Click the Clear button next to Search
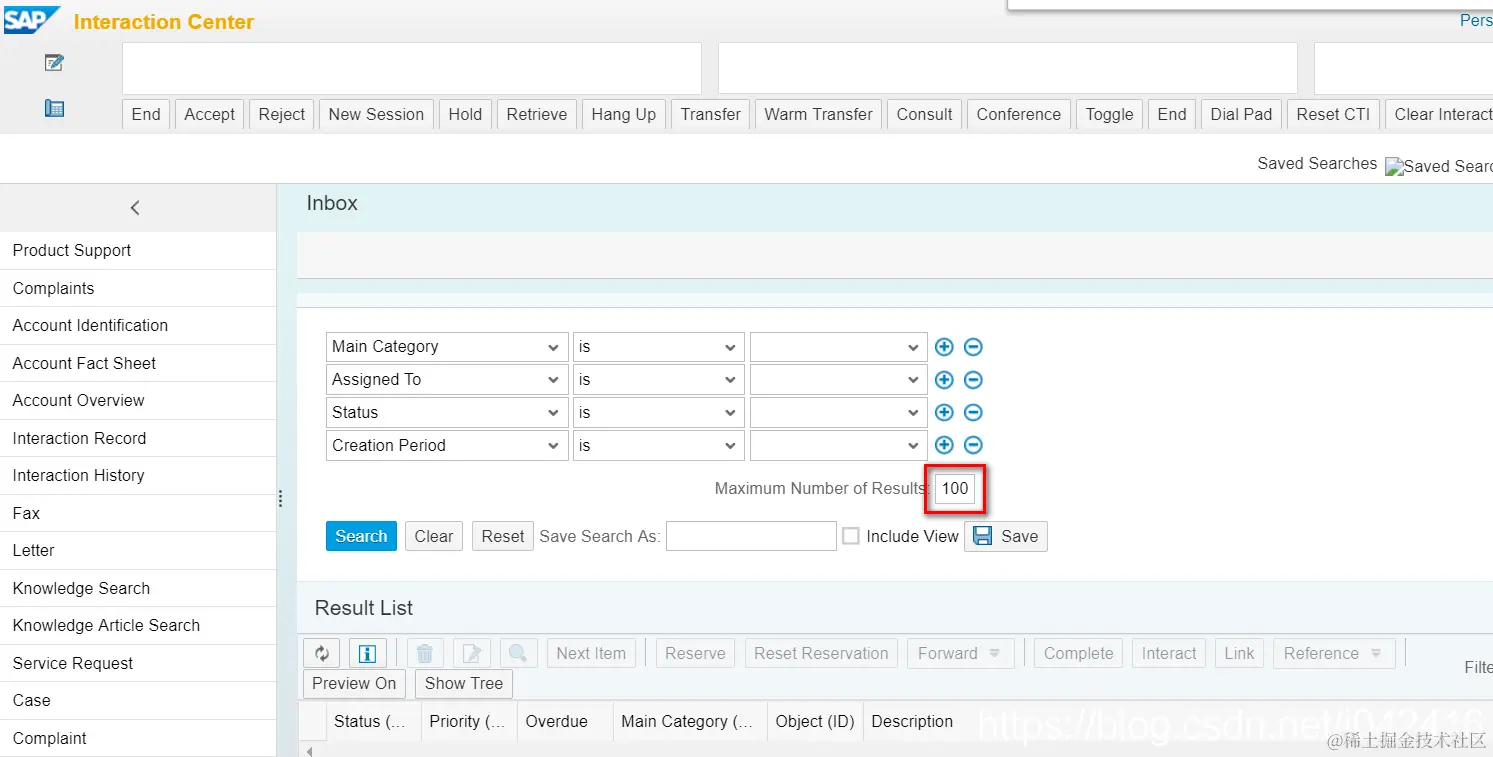 point(434,536)
